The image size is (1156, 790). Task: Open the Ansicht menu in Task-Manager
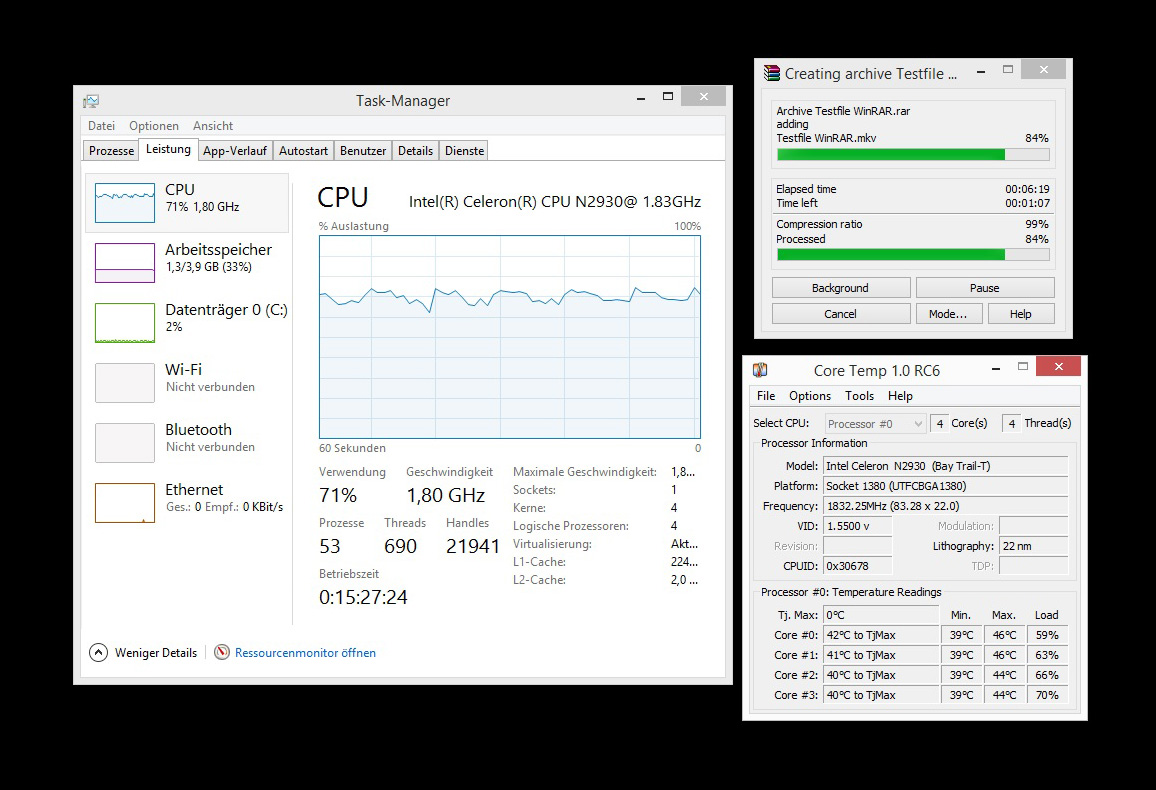point(212,125)
